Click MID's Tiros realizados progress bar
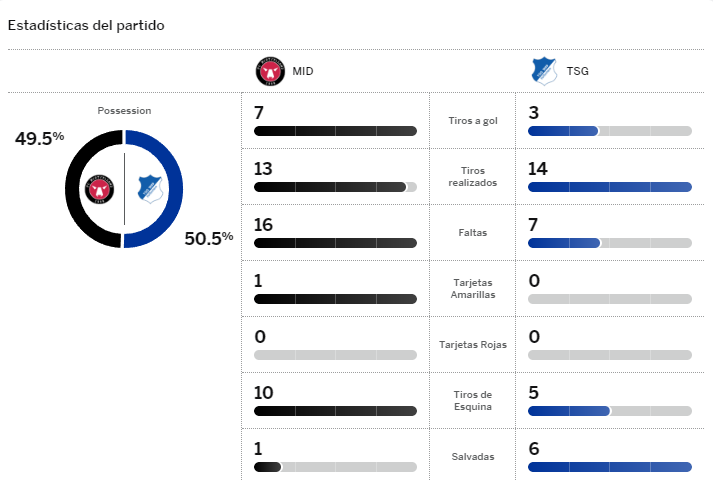 (x=335, y=187)
